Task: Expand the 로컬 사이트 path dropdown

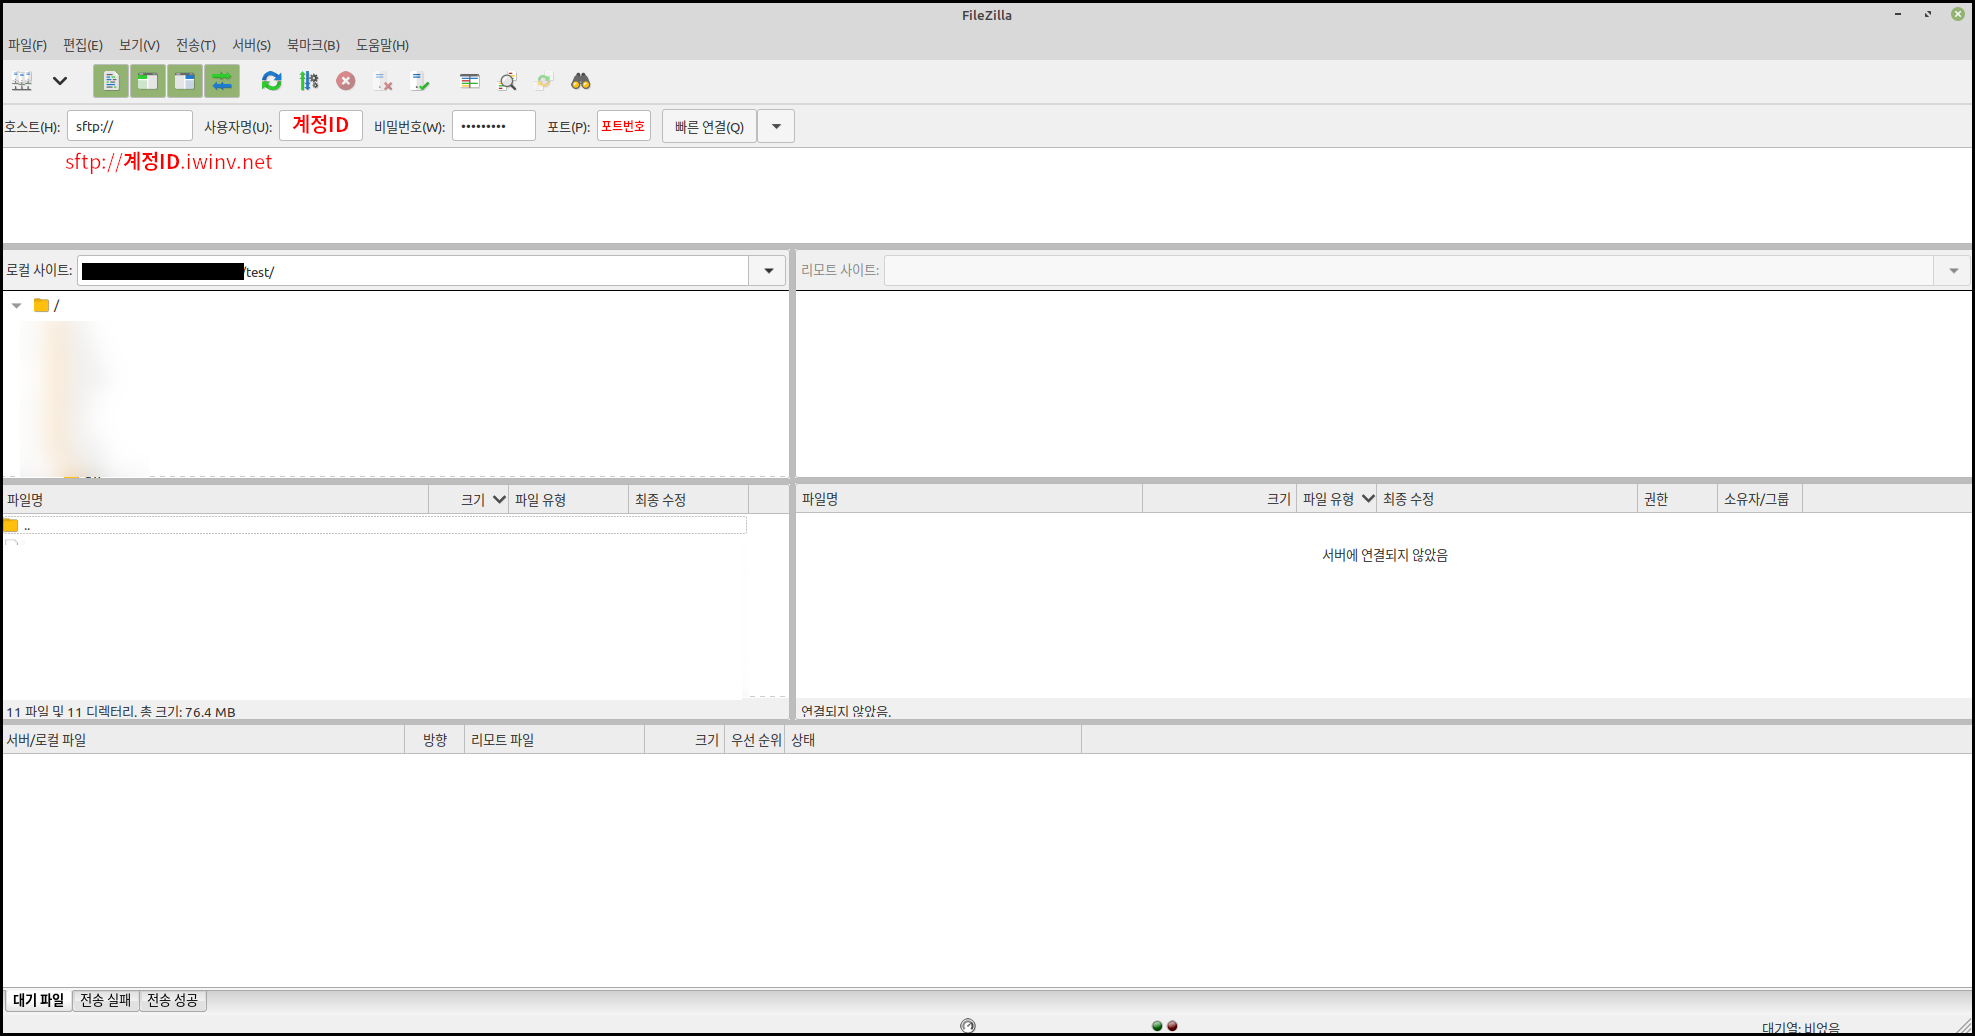Action: tap(768, 271)
